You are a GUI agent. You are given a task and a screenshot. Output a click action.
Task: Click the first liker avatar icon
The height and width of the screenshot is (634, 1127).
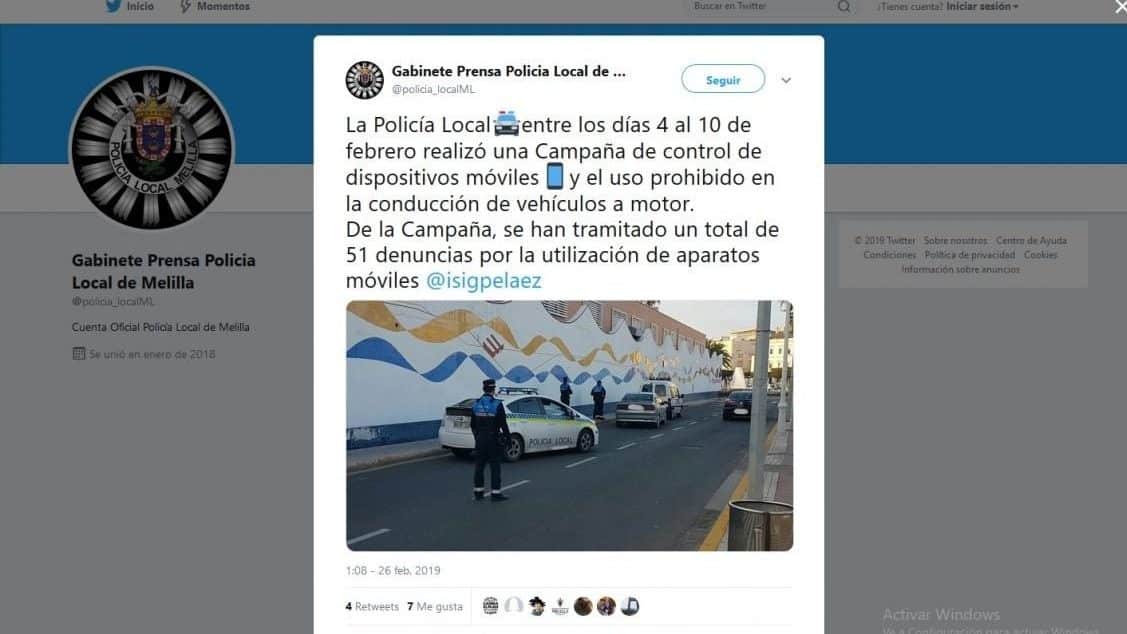click(x=490, y=606)
